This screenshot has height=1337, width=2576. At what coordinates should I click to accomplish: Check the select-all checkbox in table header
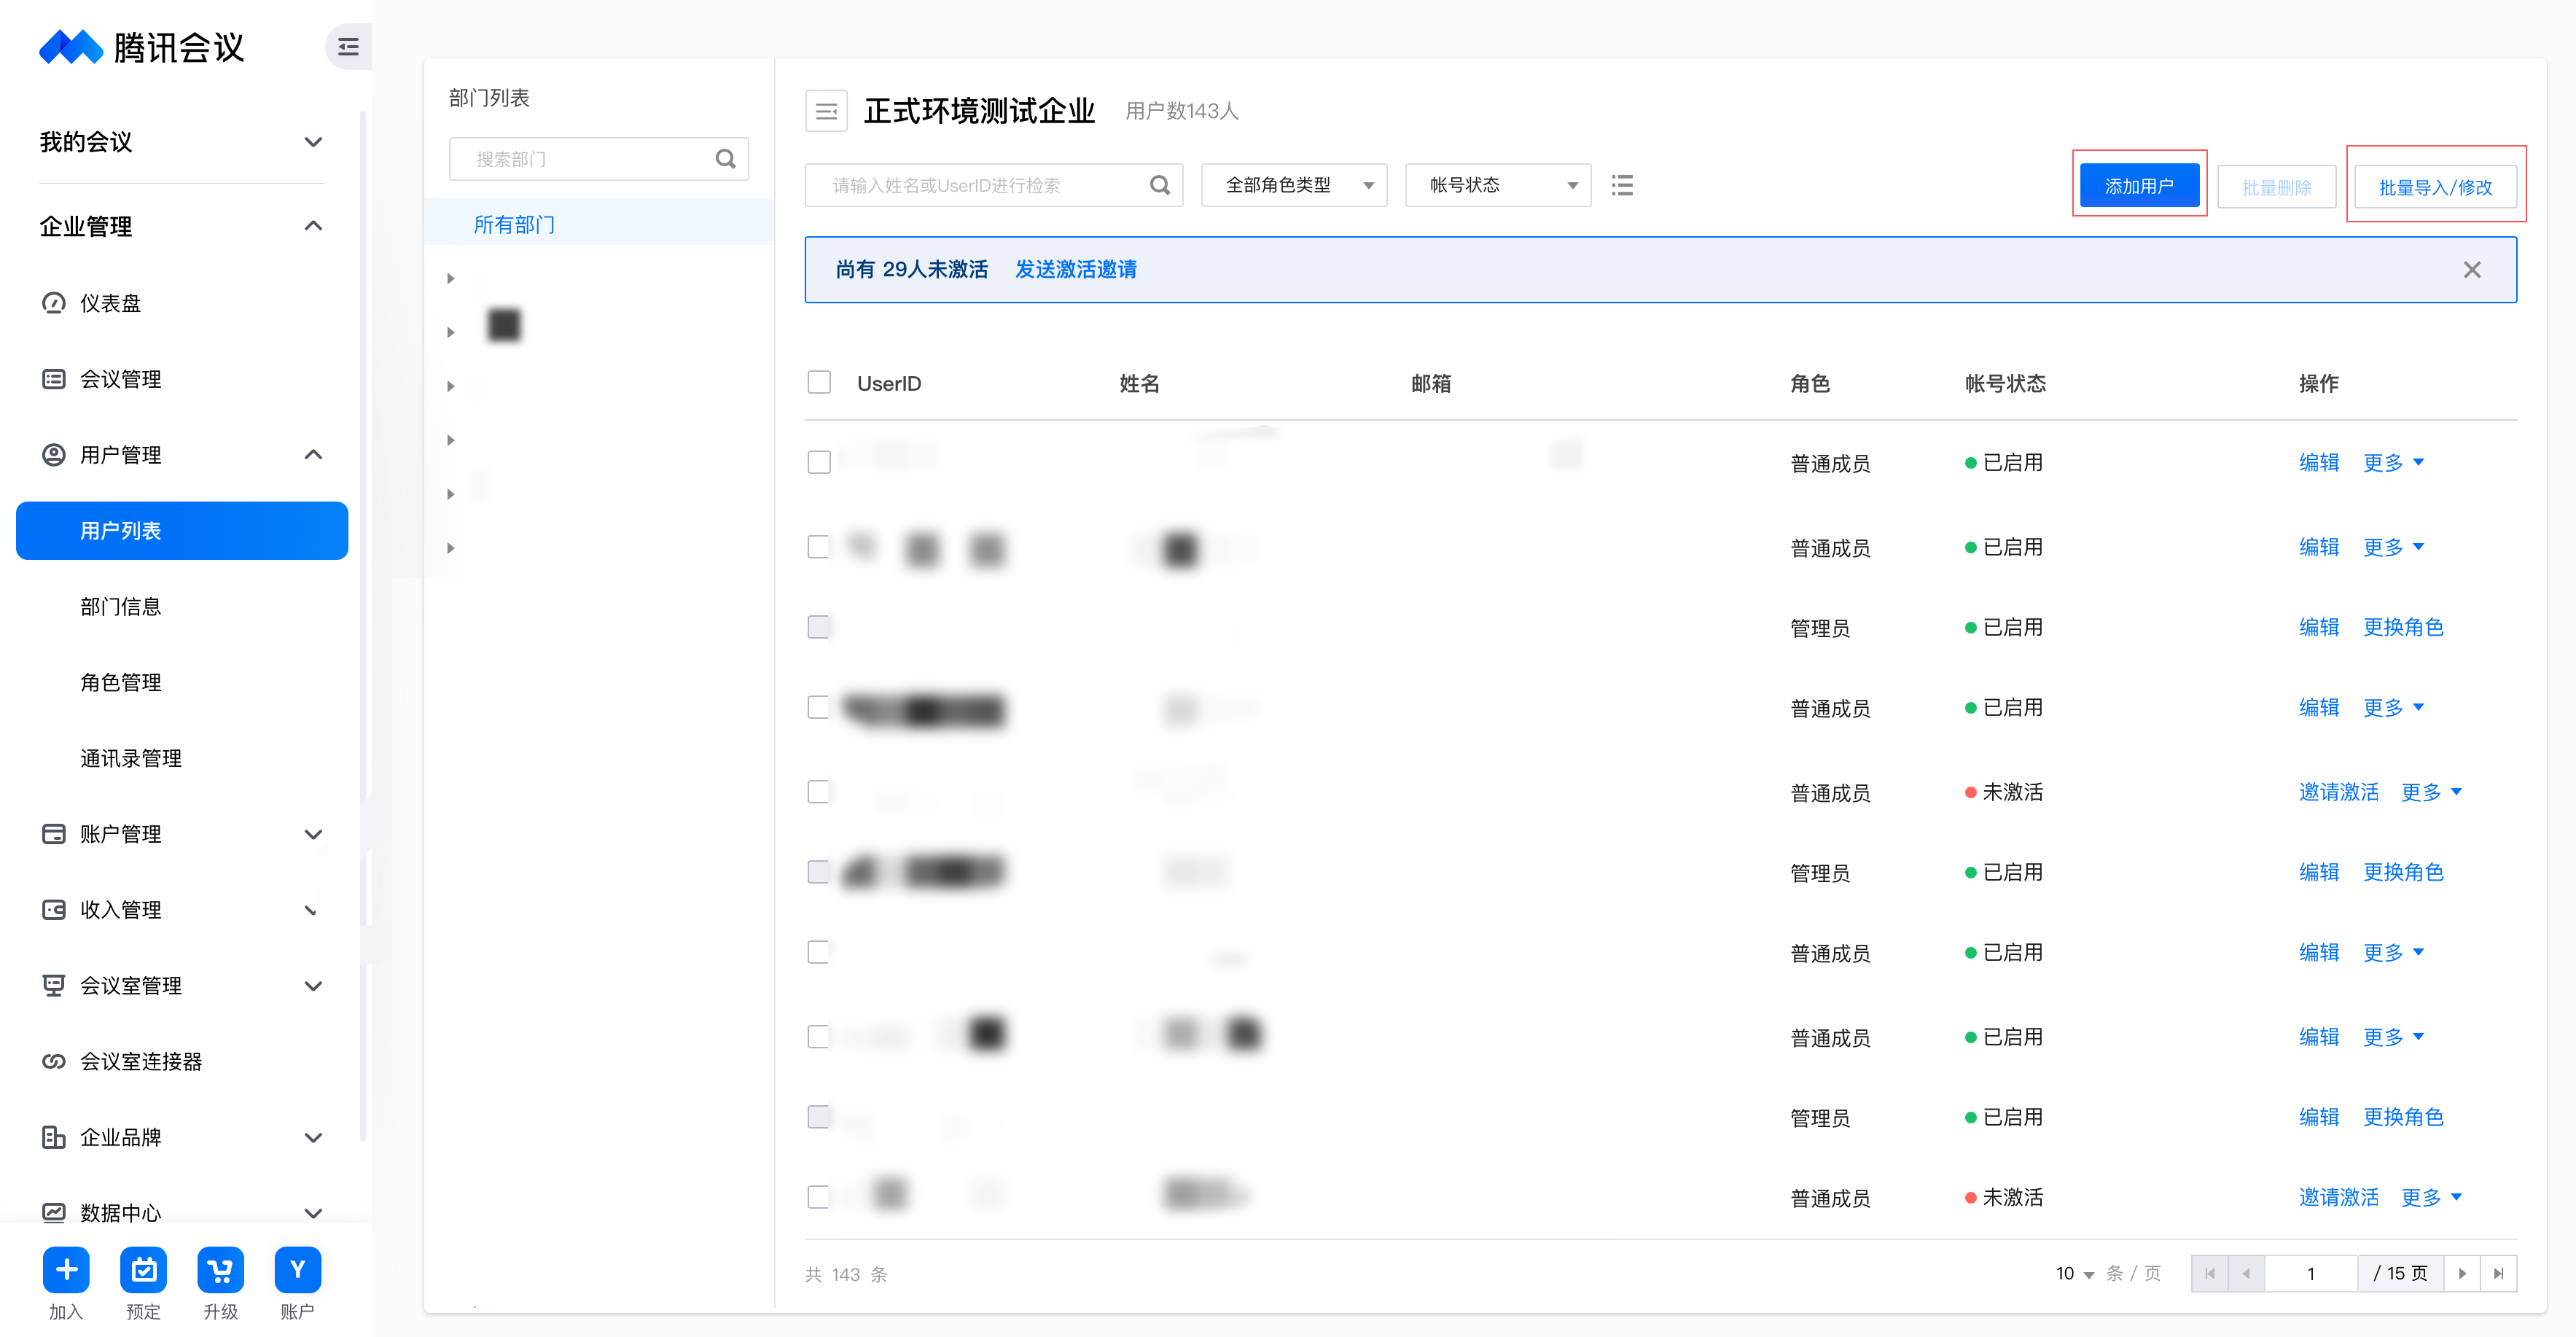pyautogui.click(x=819, y=383)
